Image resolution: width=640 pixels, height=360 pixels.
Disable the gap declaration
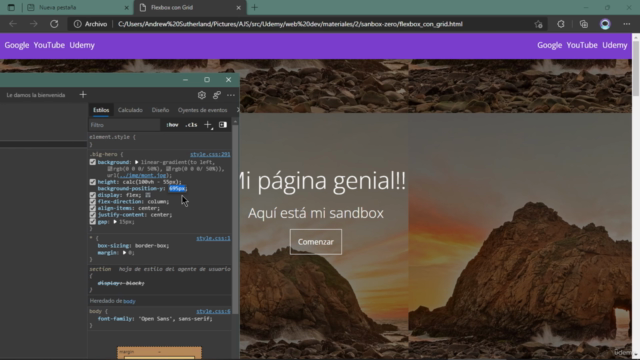[93, 222]
